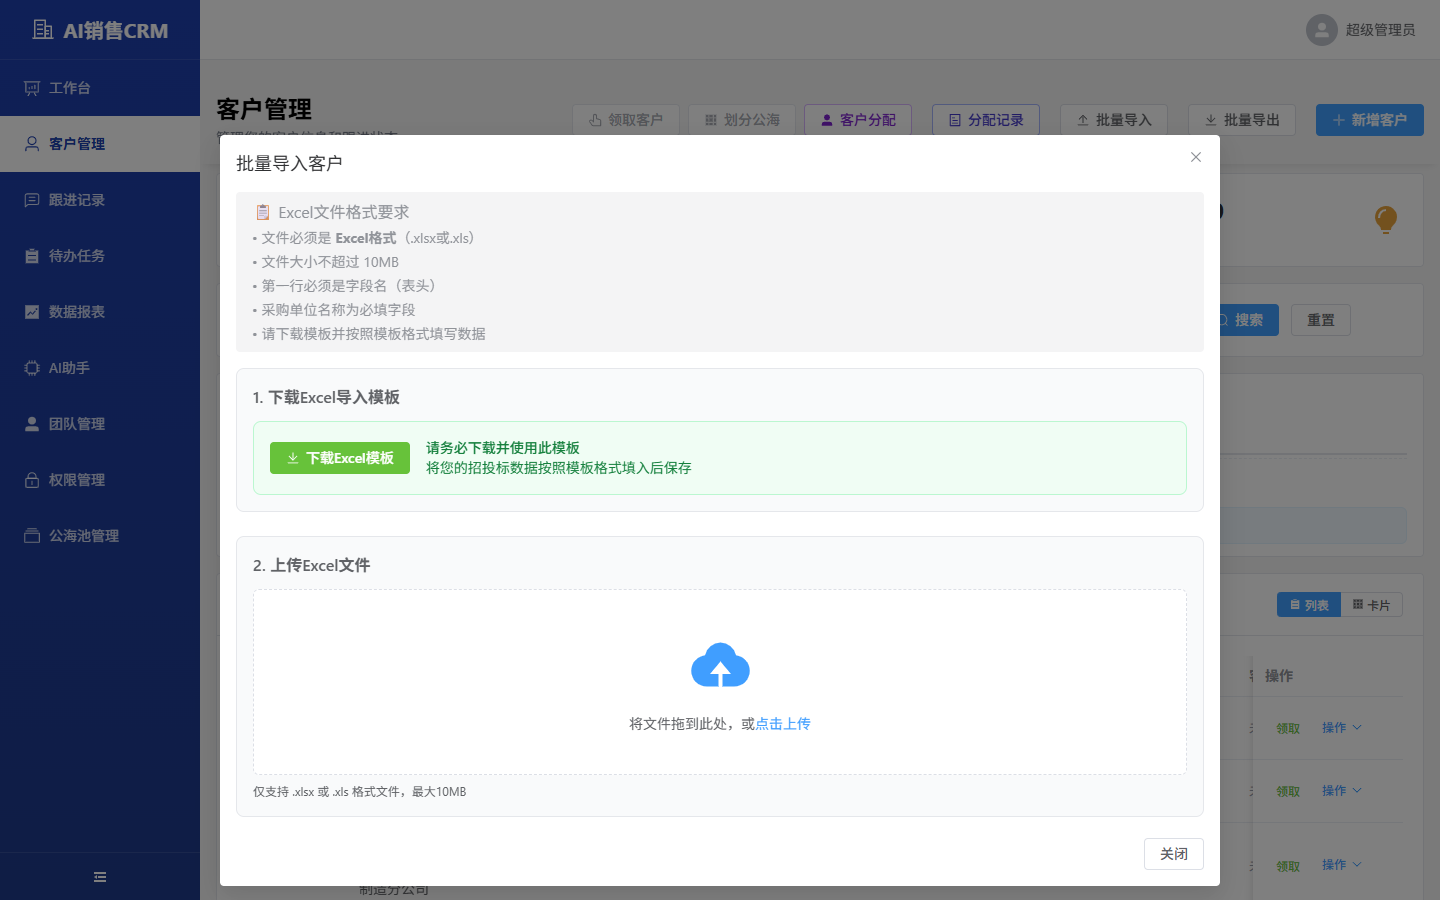Click 领取 in the second table row
1440x900 pixels.
[1288, 792]
